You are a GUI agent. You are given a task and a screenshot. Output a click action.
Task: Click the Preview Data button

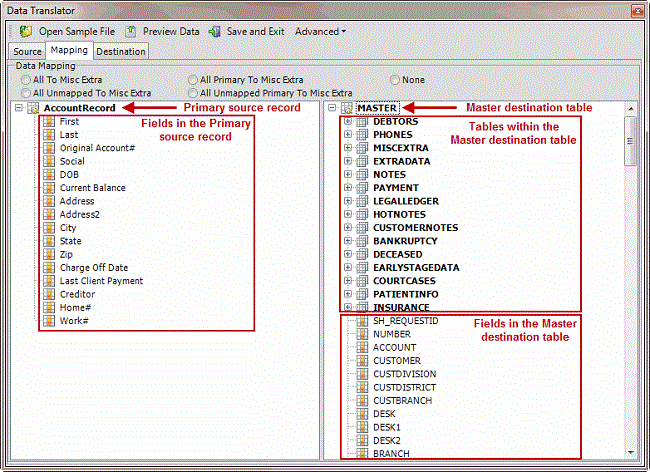(170, 31)
